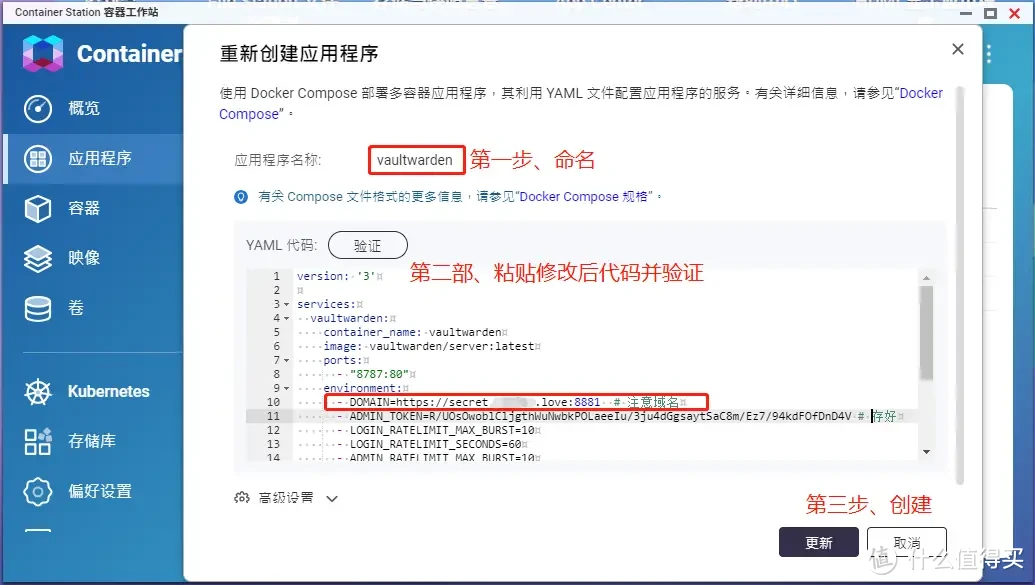
Task: Expand the 高级设置 chevron
Action: pos(332,499)
